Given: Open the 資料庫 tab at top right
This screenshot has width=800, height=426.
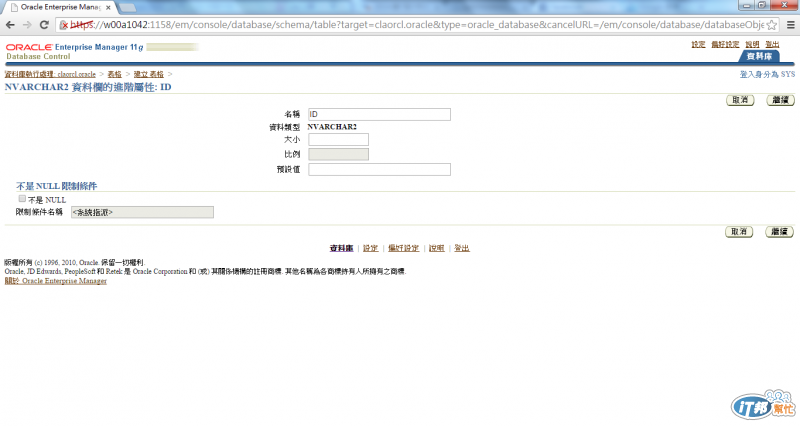Looking at the screenshot, I should tap(759, 56).
